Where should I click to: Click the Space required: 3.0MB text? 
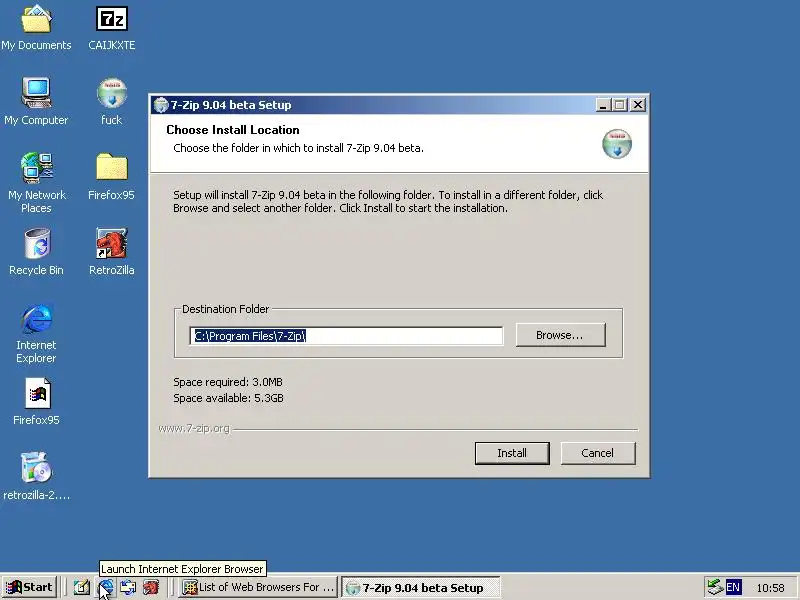228,382
